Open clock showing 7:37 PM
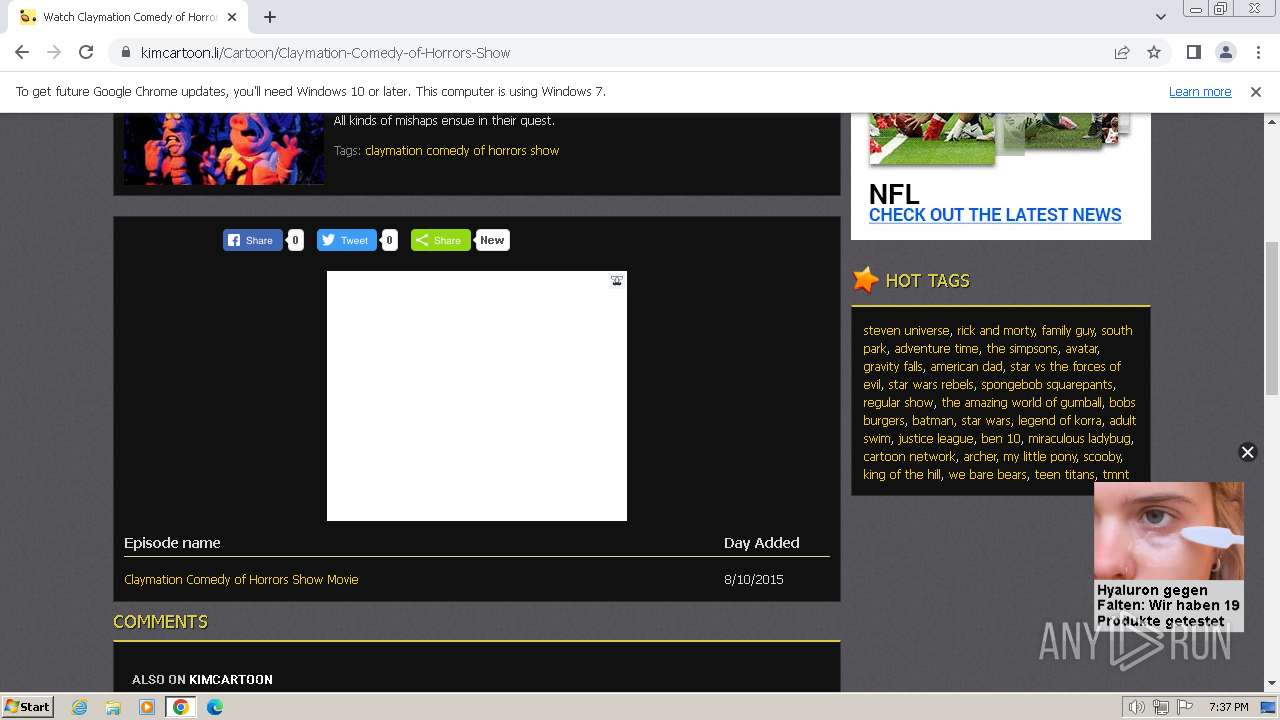The width and height of the screenshot is (1280, 720). [1228, 707]
